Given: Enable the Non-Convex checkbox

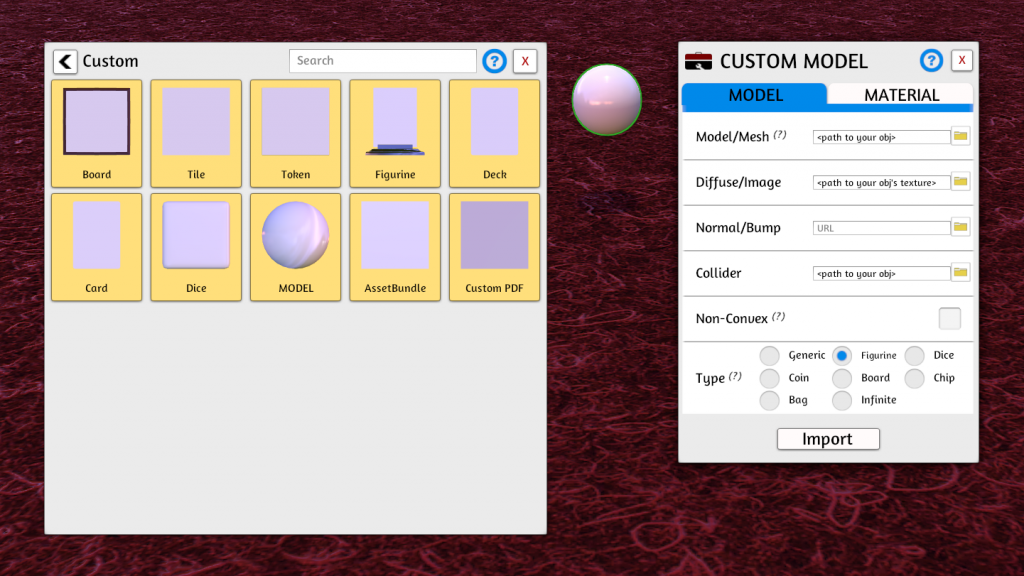Looking at the screenshot, I should click(x=949, y=319).
